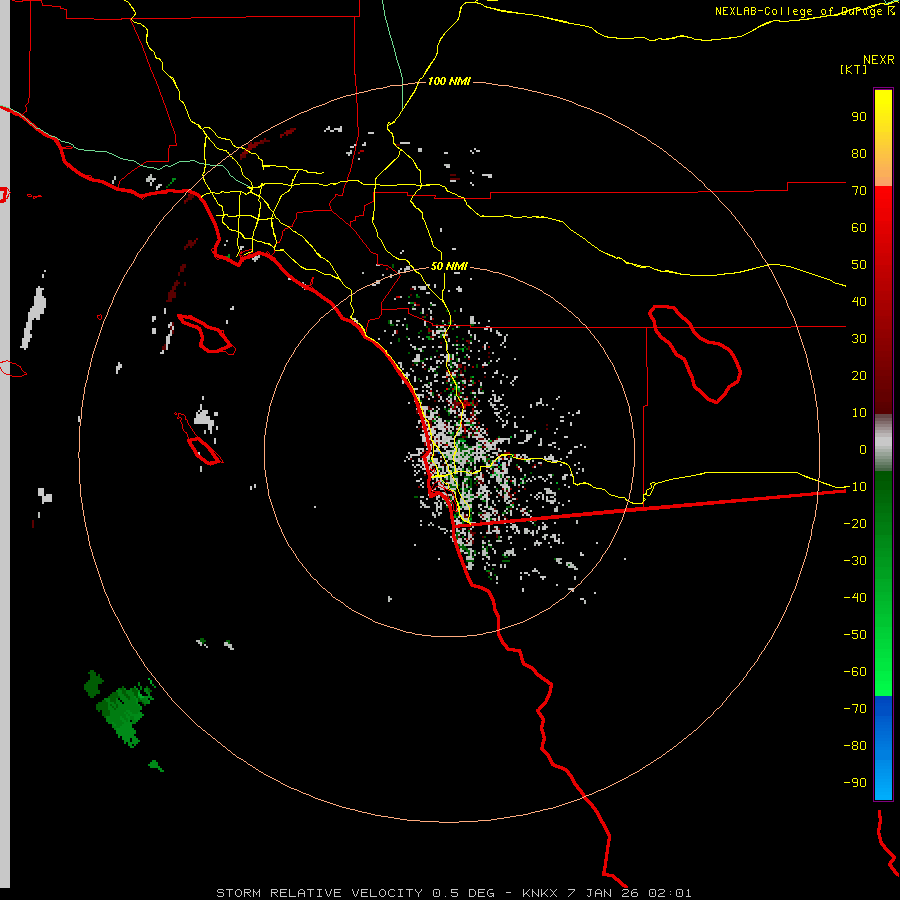
Task: Select the 80 value on the velocity scale
Action: pyautogui.click(x=859, y=154)
